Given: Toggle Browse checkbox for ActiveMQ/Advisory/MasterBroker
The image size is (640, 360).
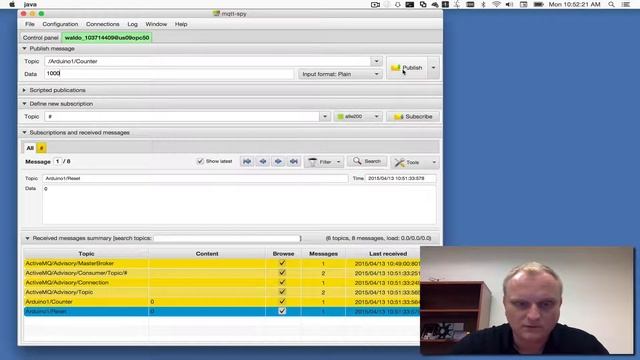Looking at the screenshot, I should [282, 263].
